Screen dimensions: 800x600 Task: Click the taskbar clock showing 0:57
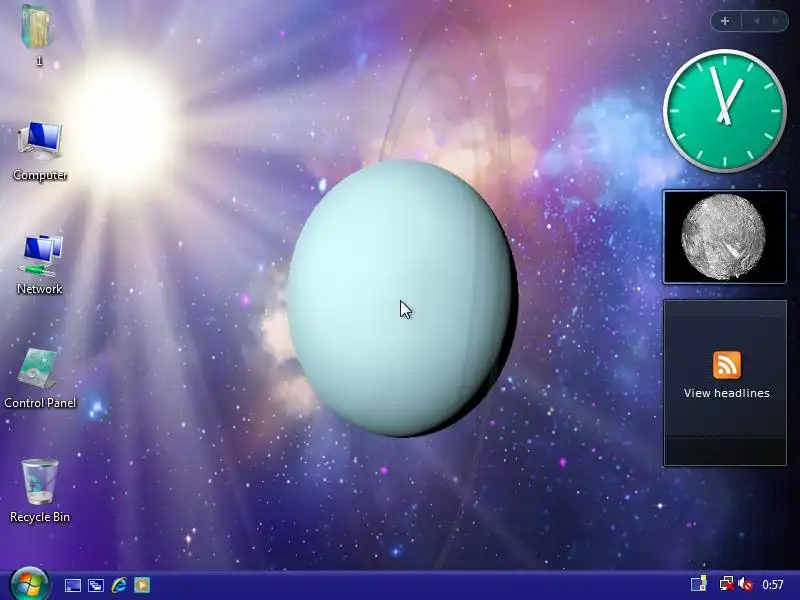773,585
